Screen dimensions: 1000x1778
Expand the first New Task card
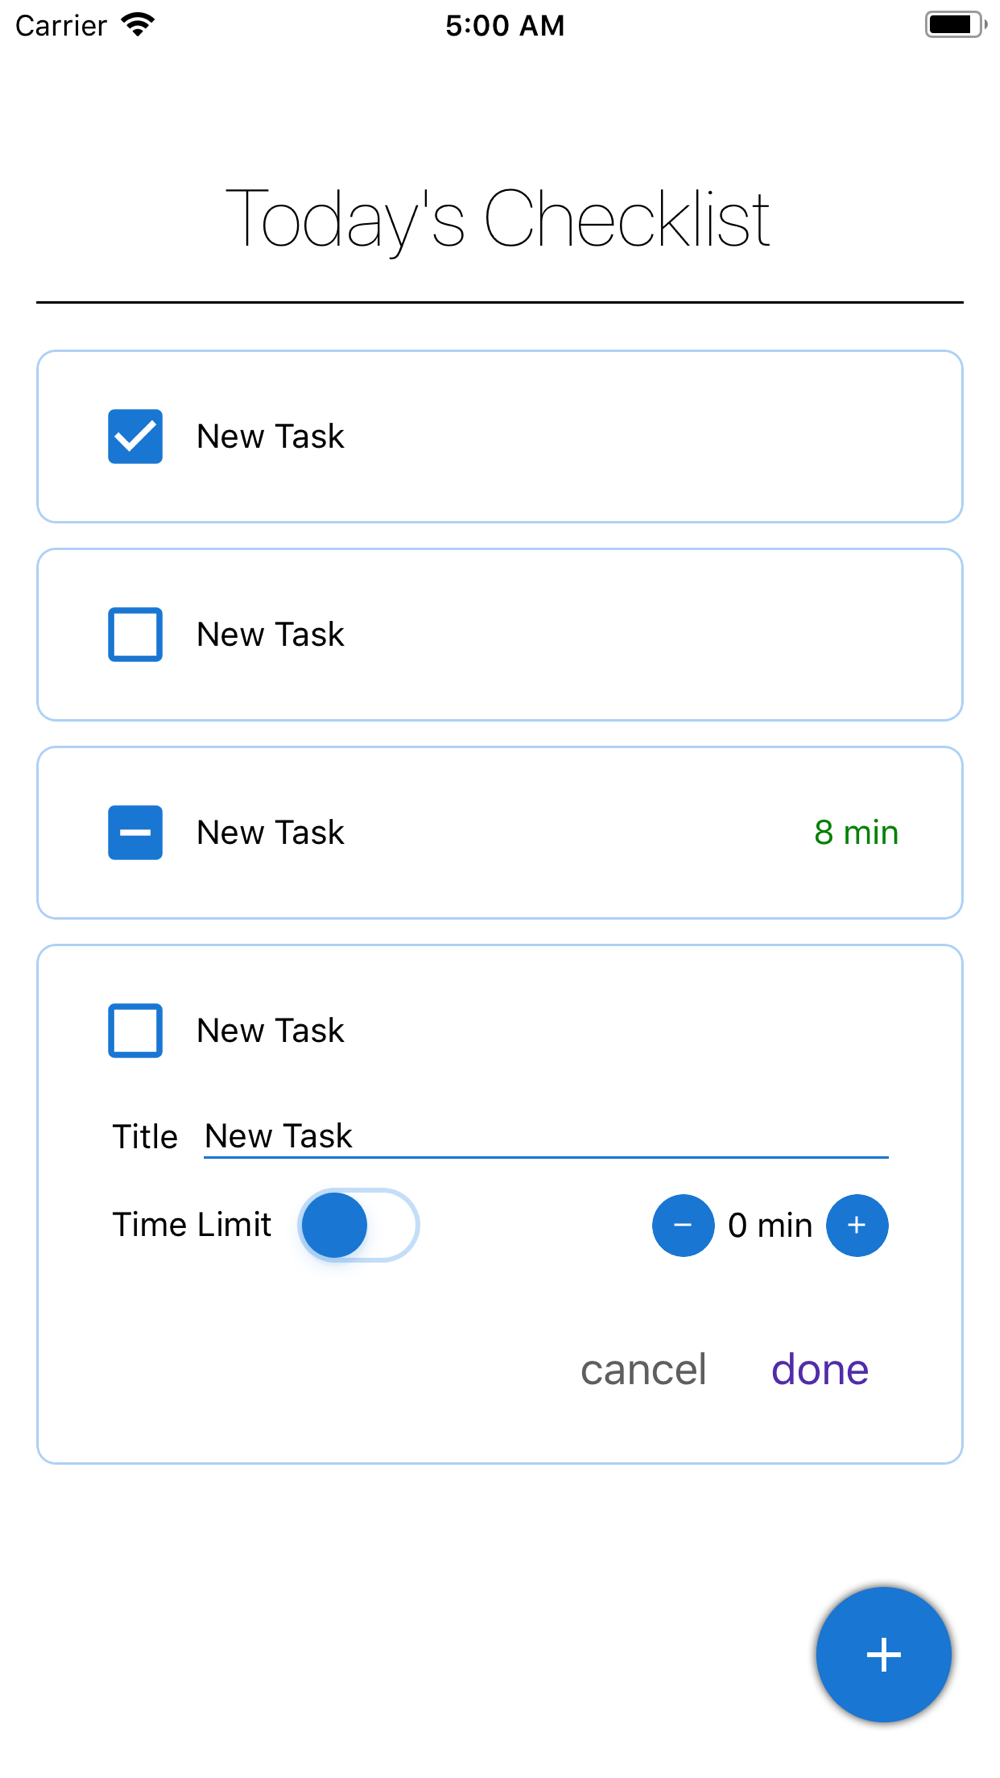click(x=500, y=436)
